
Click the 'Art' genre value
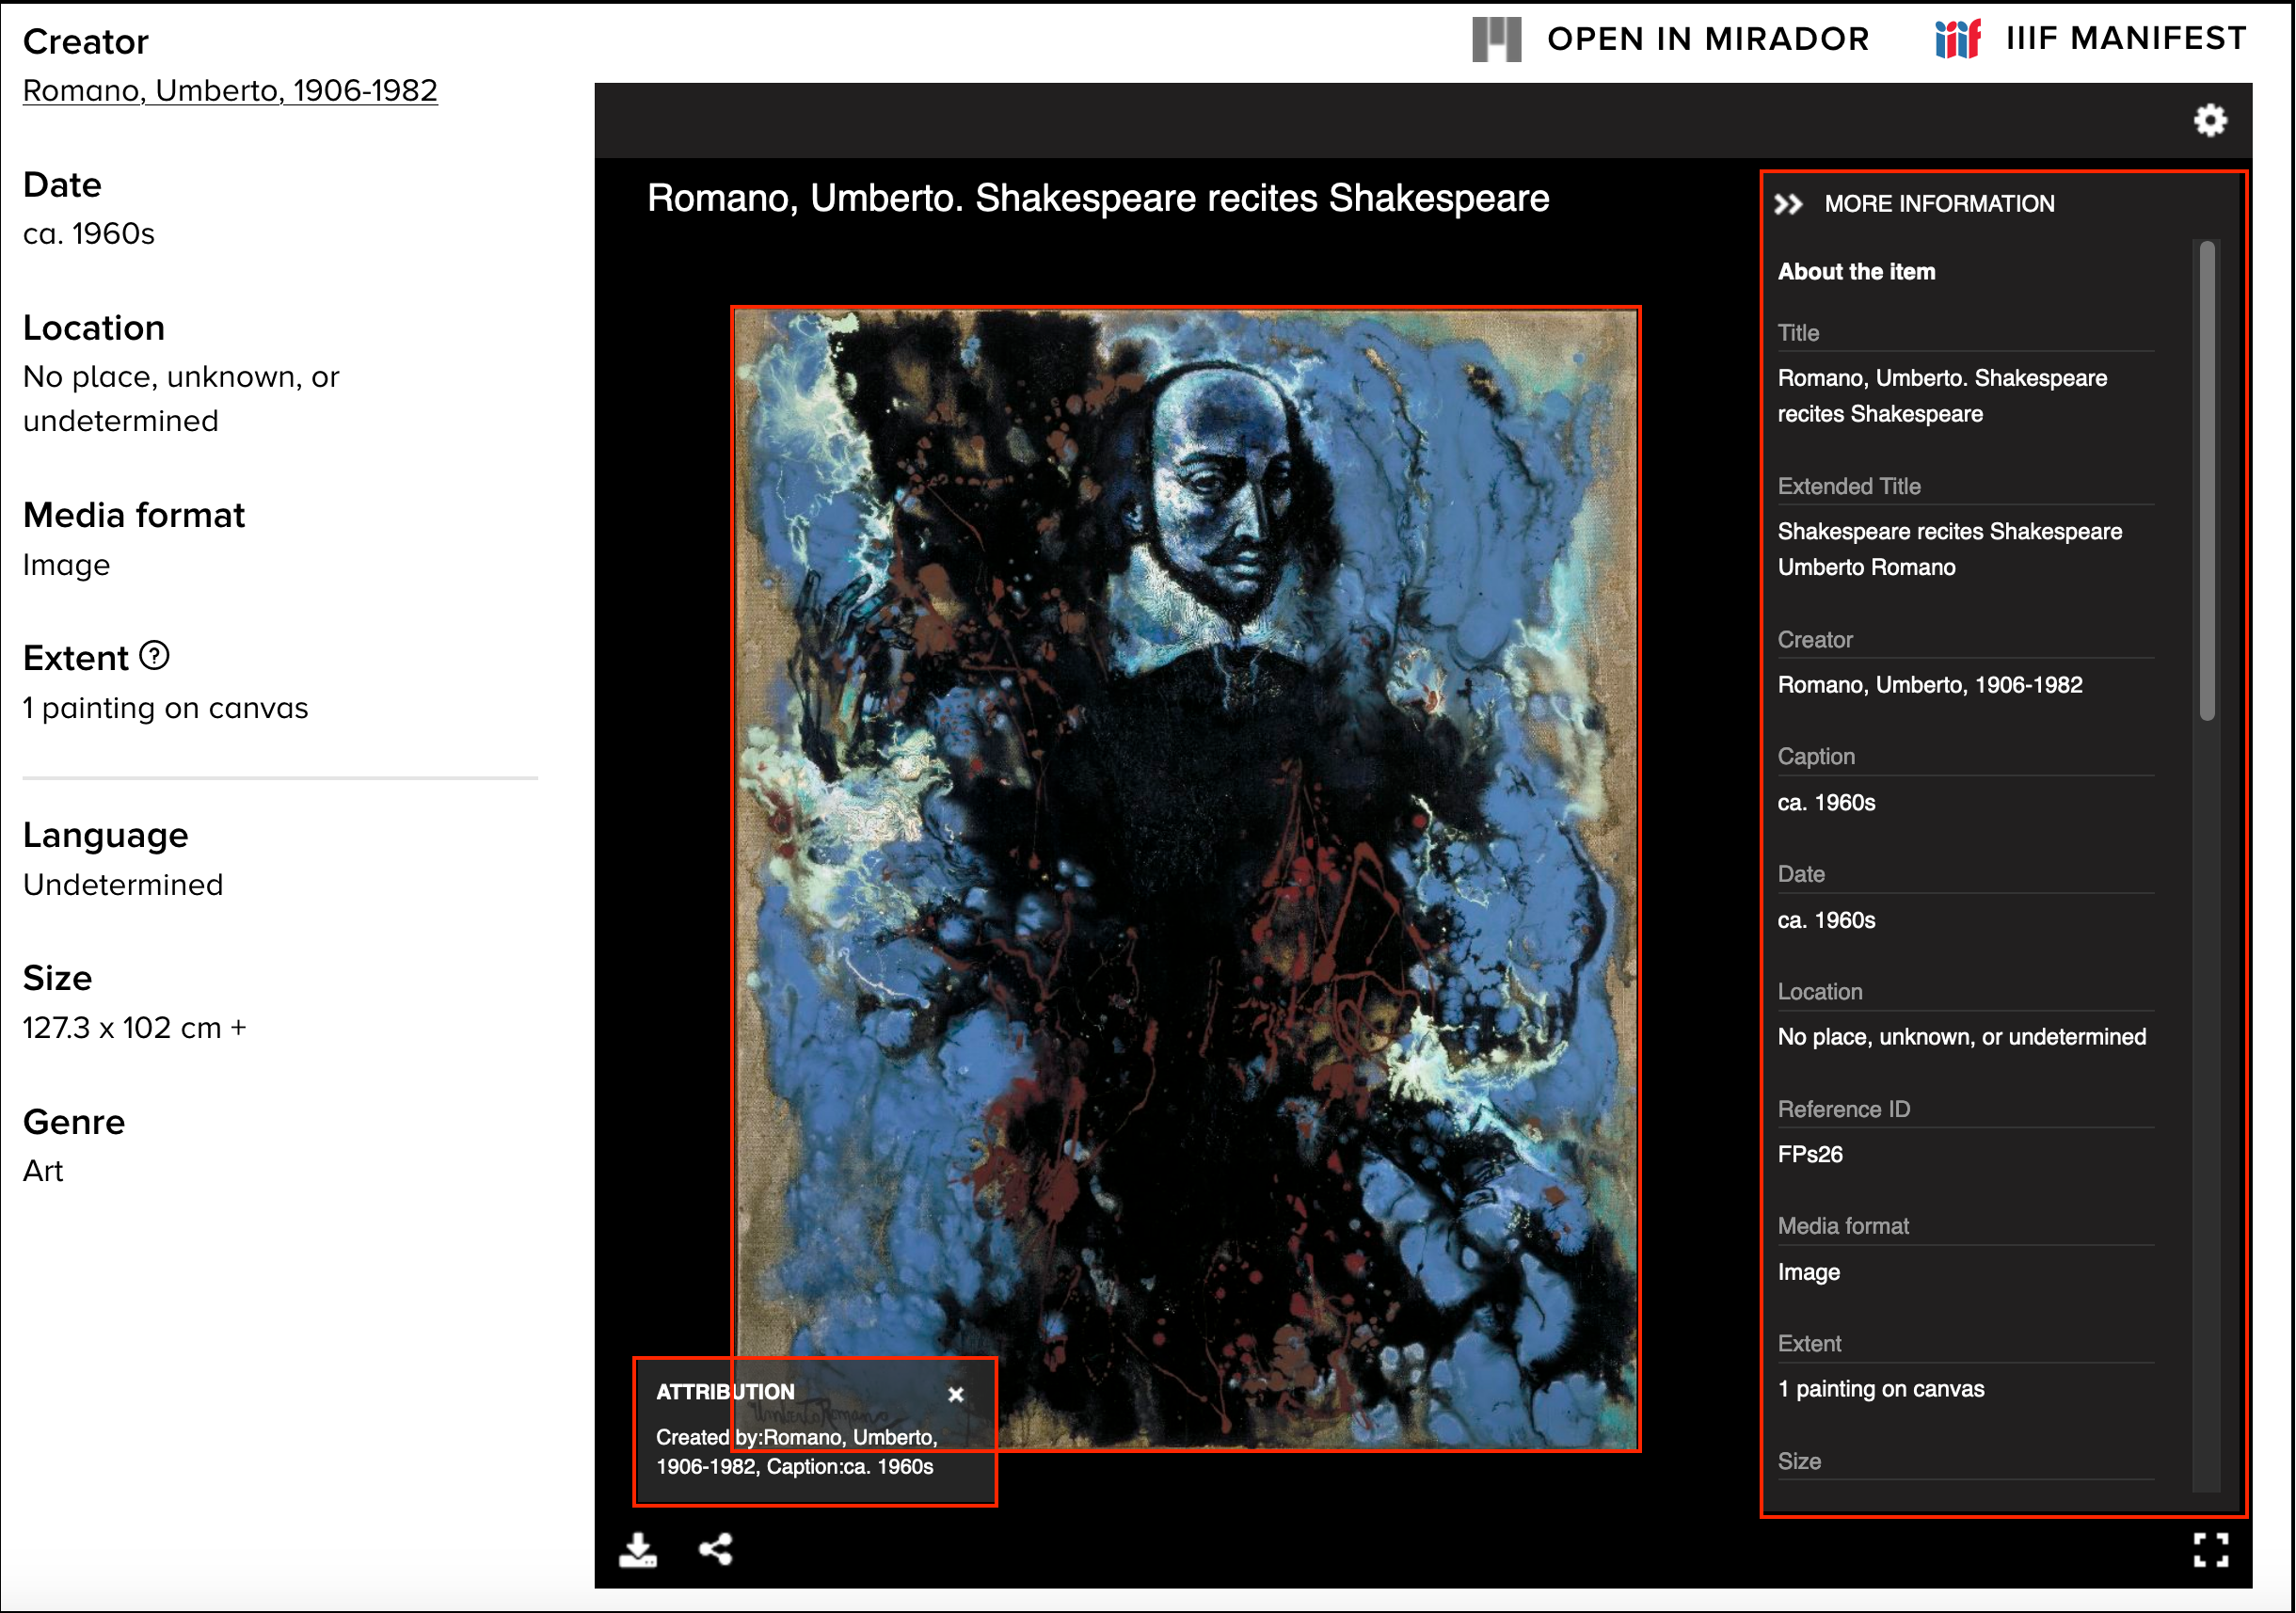43,1171
